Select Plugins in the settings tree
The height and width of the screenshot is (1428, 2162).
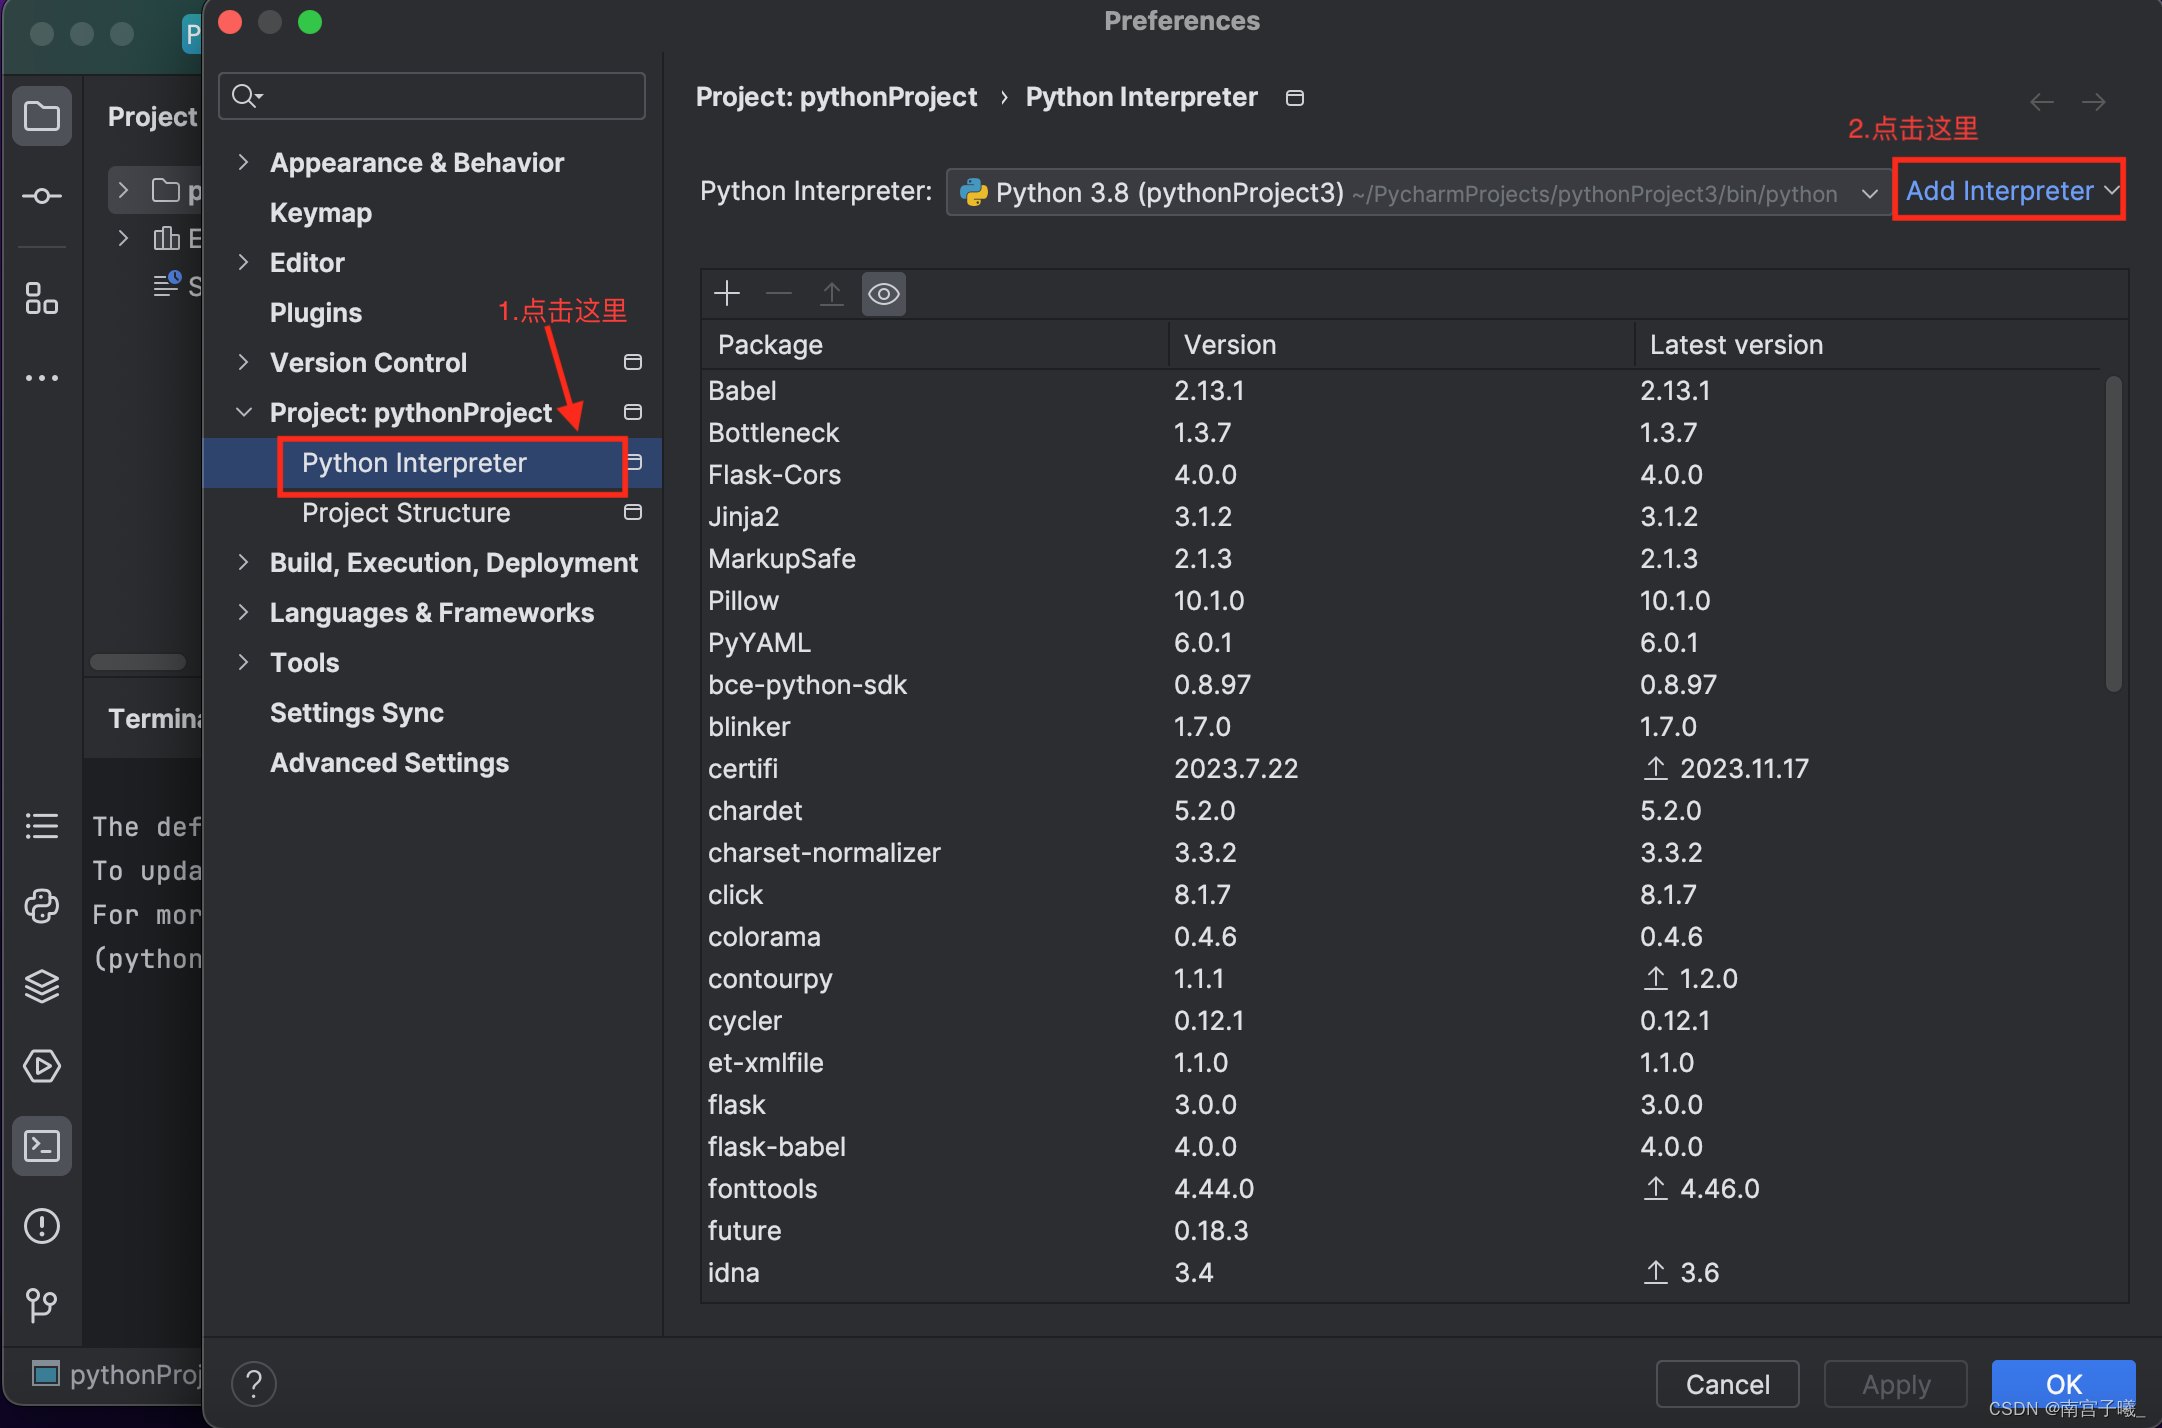tap(315, 312)
